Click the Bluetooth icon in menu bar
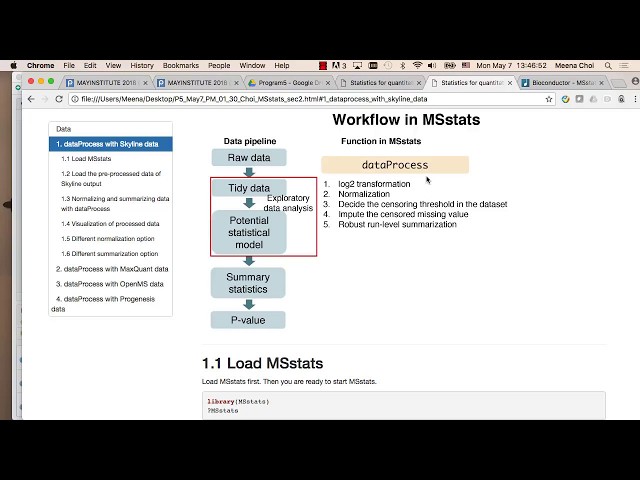The width and height of the screenshot is (640, 480). click(402, 65)
